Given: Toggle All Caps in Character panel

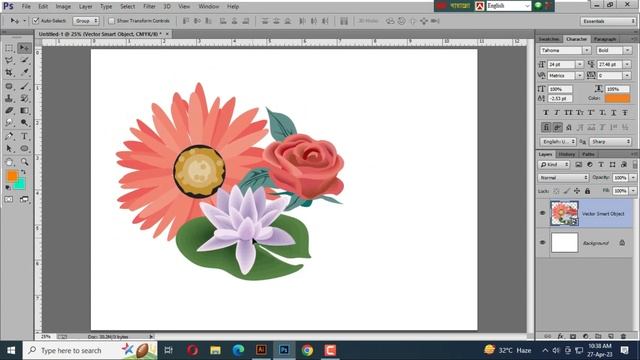Looking at the screenshot, I should [x=568, y=113].
